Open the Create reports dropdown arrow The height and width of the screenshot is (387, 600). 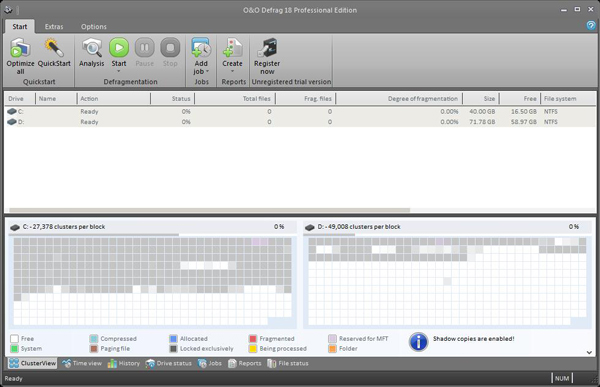pos(232,71)
